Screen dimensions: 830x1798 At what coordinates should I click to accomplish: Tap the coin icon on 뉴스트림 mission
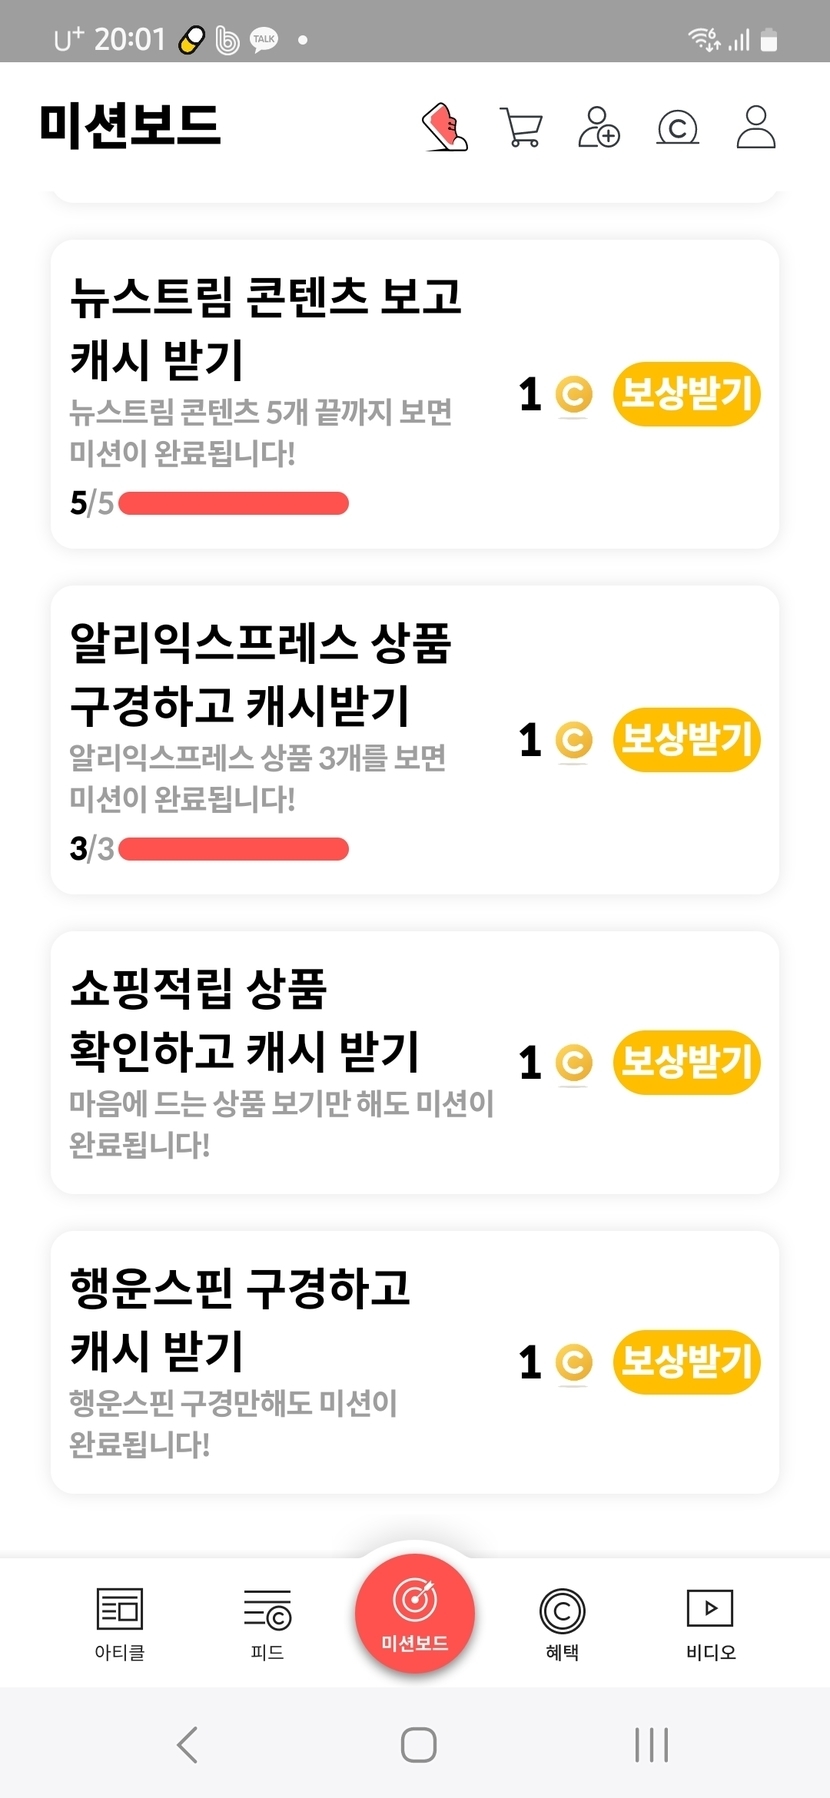[x=573, y=395]
